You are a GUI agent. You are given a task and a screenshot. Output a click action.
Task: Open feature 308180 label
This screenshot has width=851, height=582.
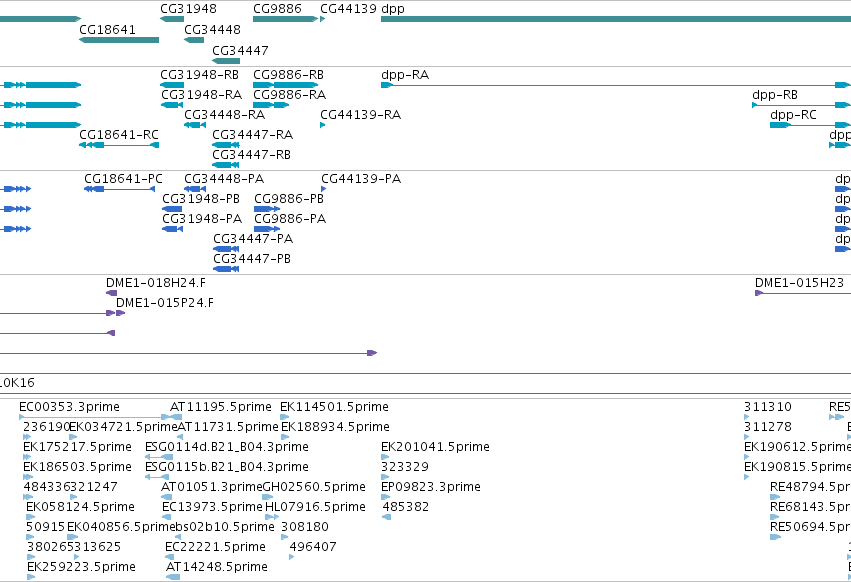click(x=305, y=527)
